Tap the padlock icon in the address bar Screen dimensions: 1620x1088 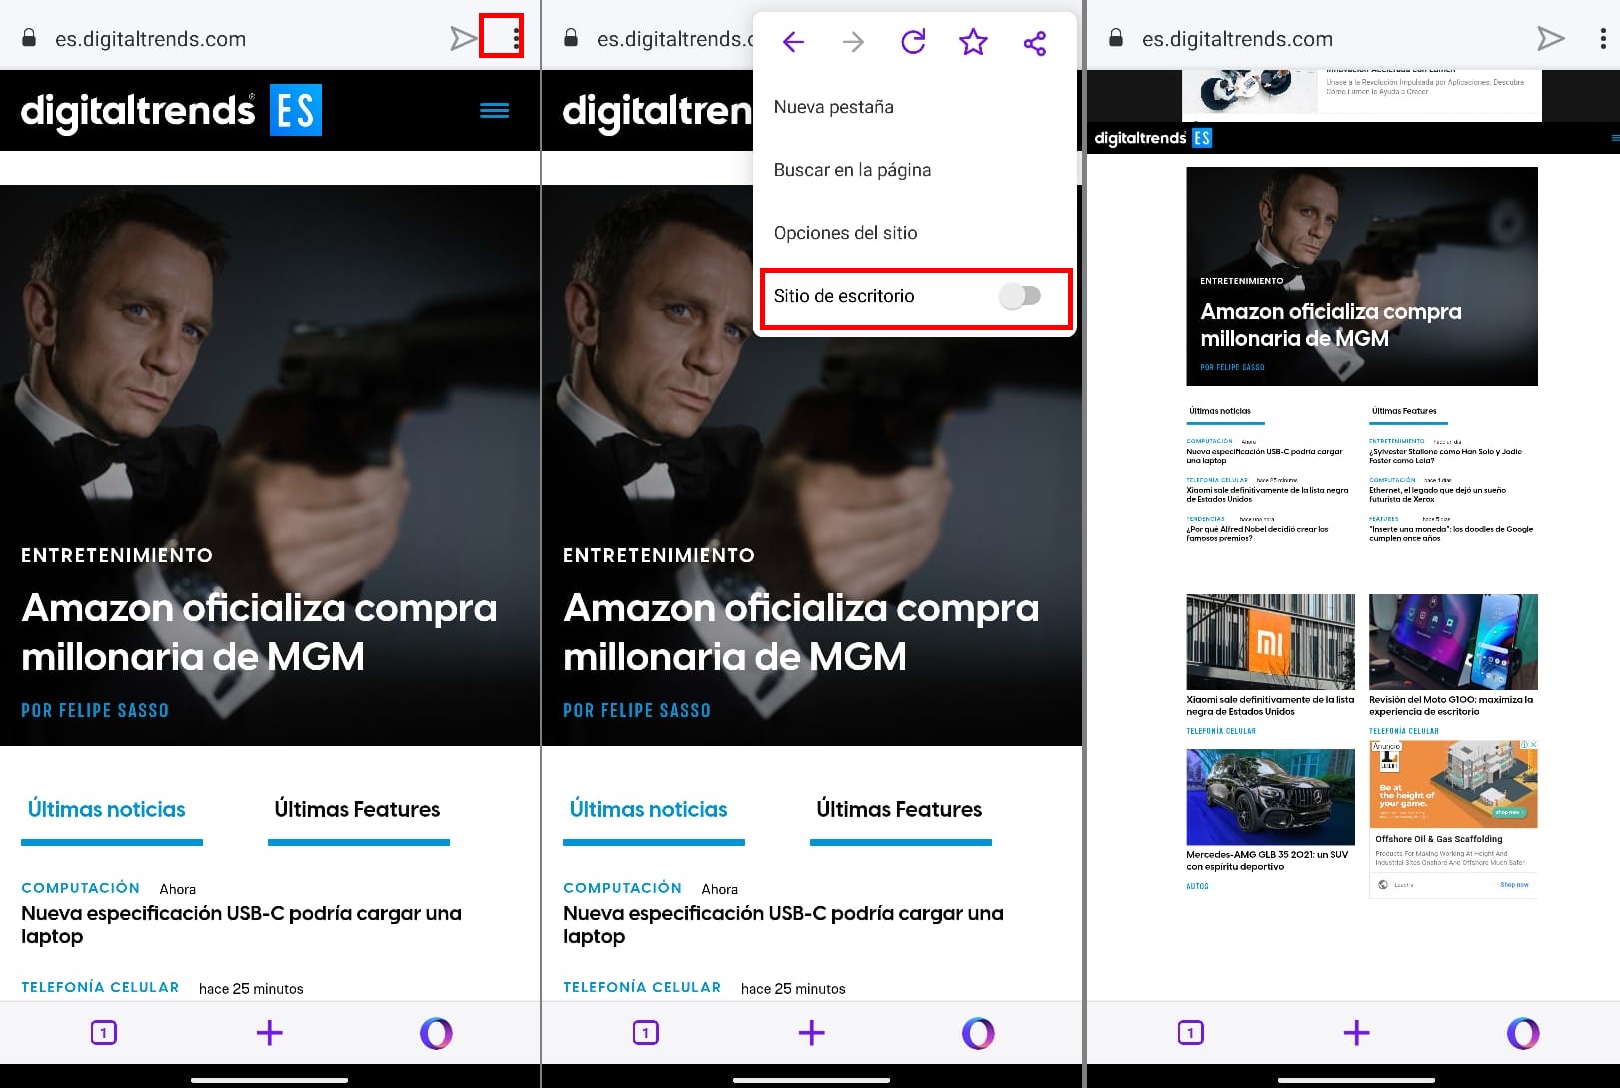[30, 38]
